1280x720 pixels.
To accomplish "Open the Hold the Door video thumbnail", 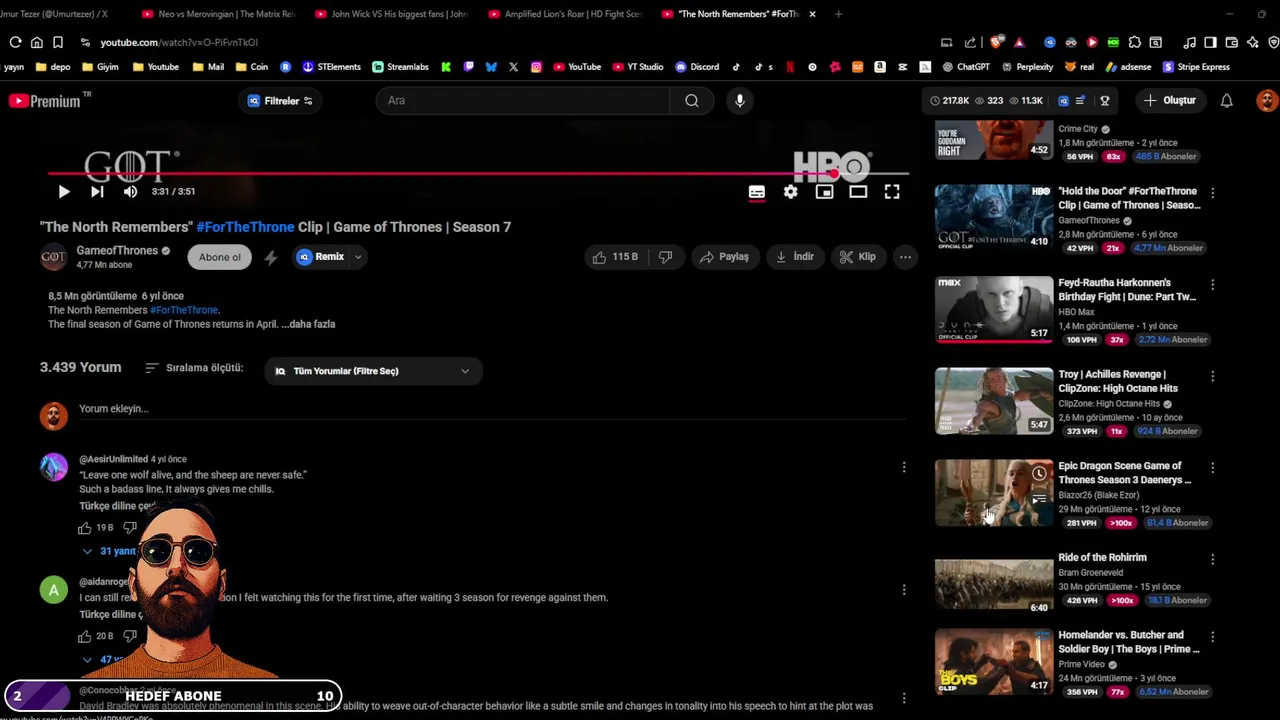I will pyautogui.click(x=993, y=216).
